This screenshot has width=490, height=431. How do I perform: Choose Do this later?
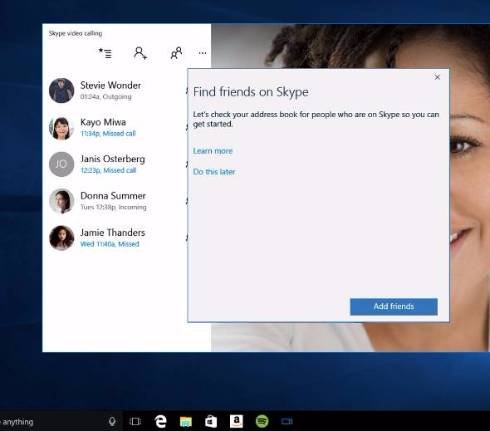[x=214, y=172]
